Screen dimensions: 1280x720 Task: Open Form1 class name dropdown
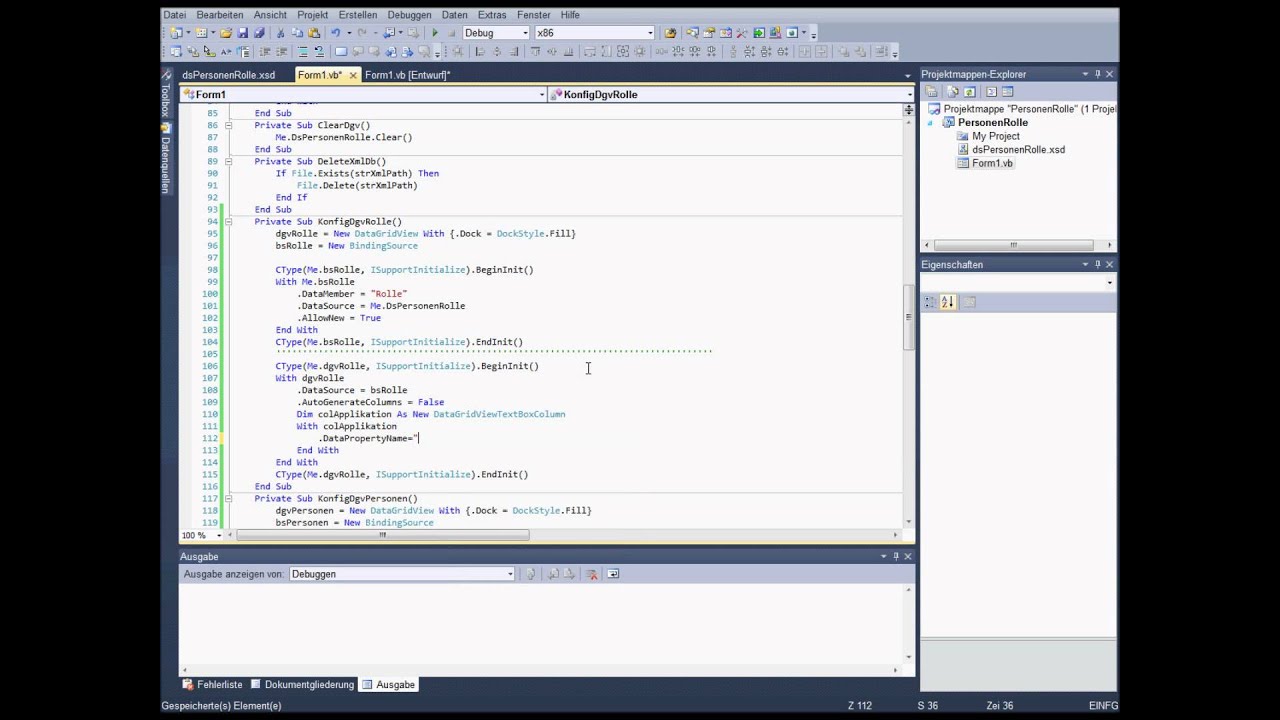click(542, 94)
